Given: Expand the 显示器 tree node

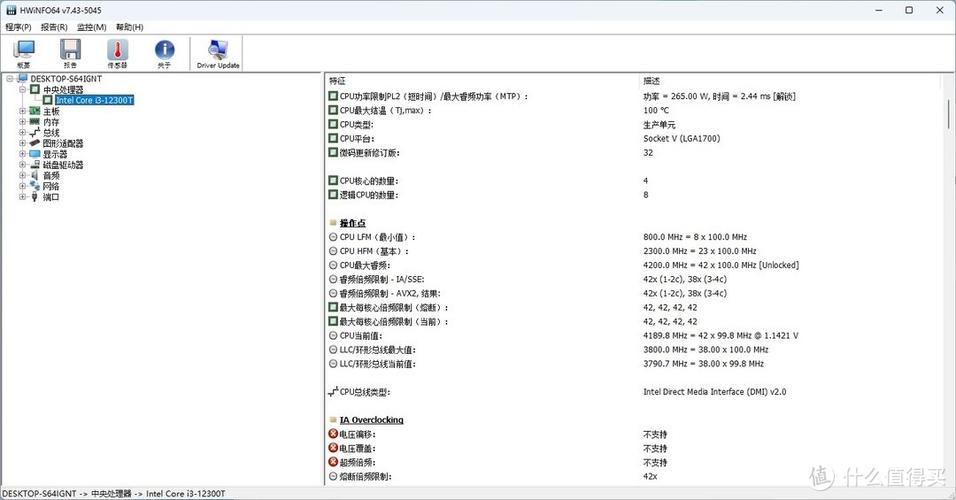Looking at the screenshot, I should tap(23, 154).
